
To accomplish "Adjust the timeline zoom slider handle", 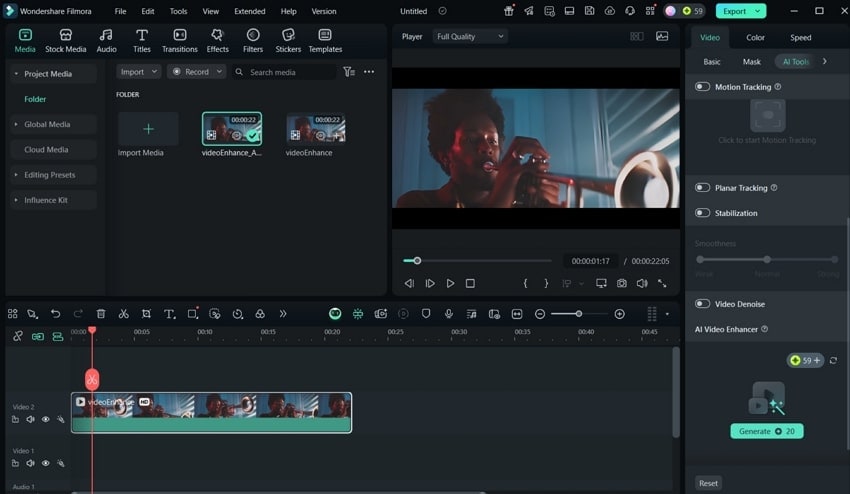I will click(578, 314).
